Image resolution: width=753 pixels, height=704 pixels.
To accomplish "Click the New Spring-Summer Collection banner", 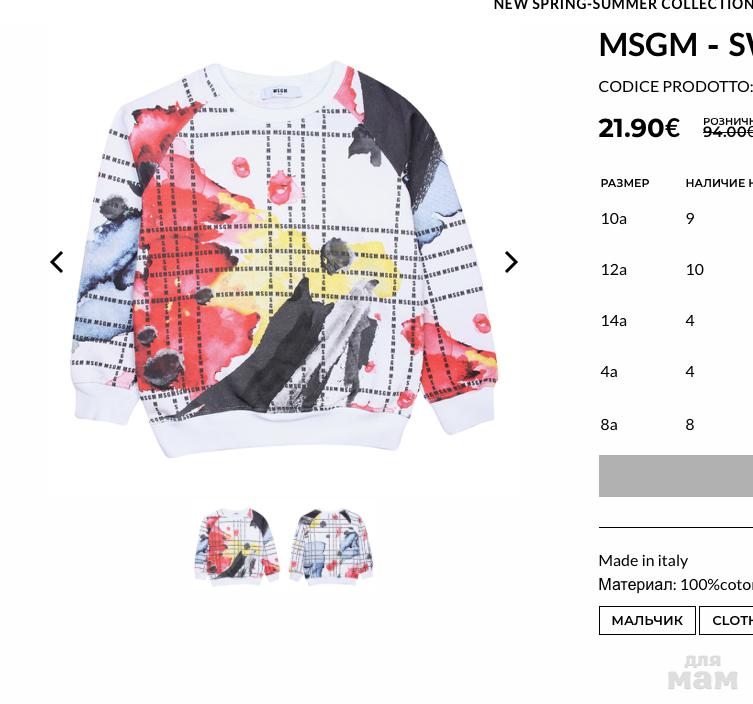I will (x=623, y=5).
